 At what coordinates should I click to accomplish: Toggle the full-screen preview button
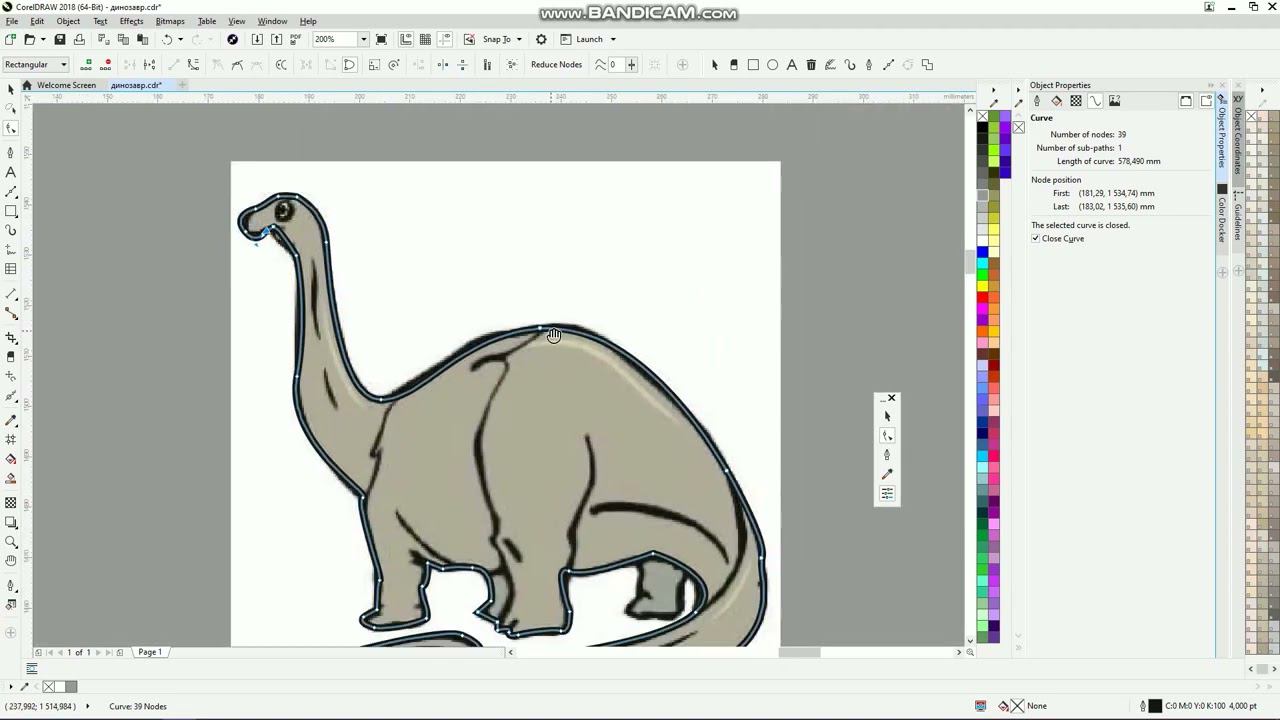click(381, 39)
